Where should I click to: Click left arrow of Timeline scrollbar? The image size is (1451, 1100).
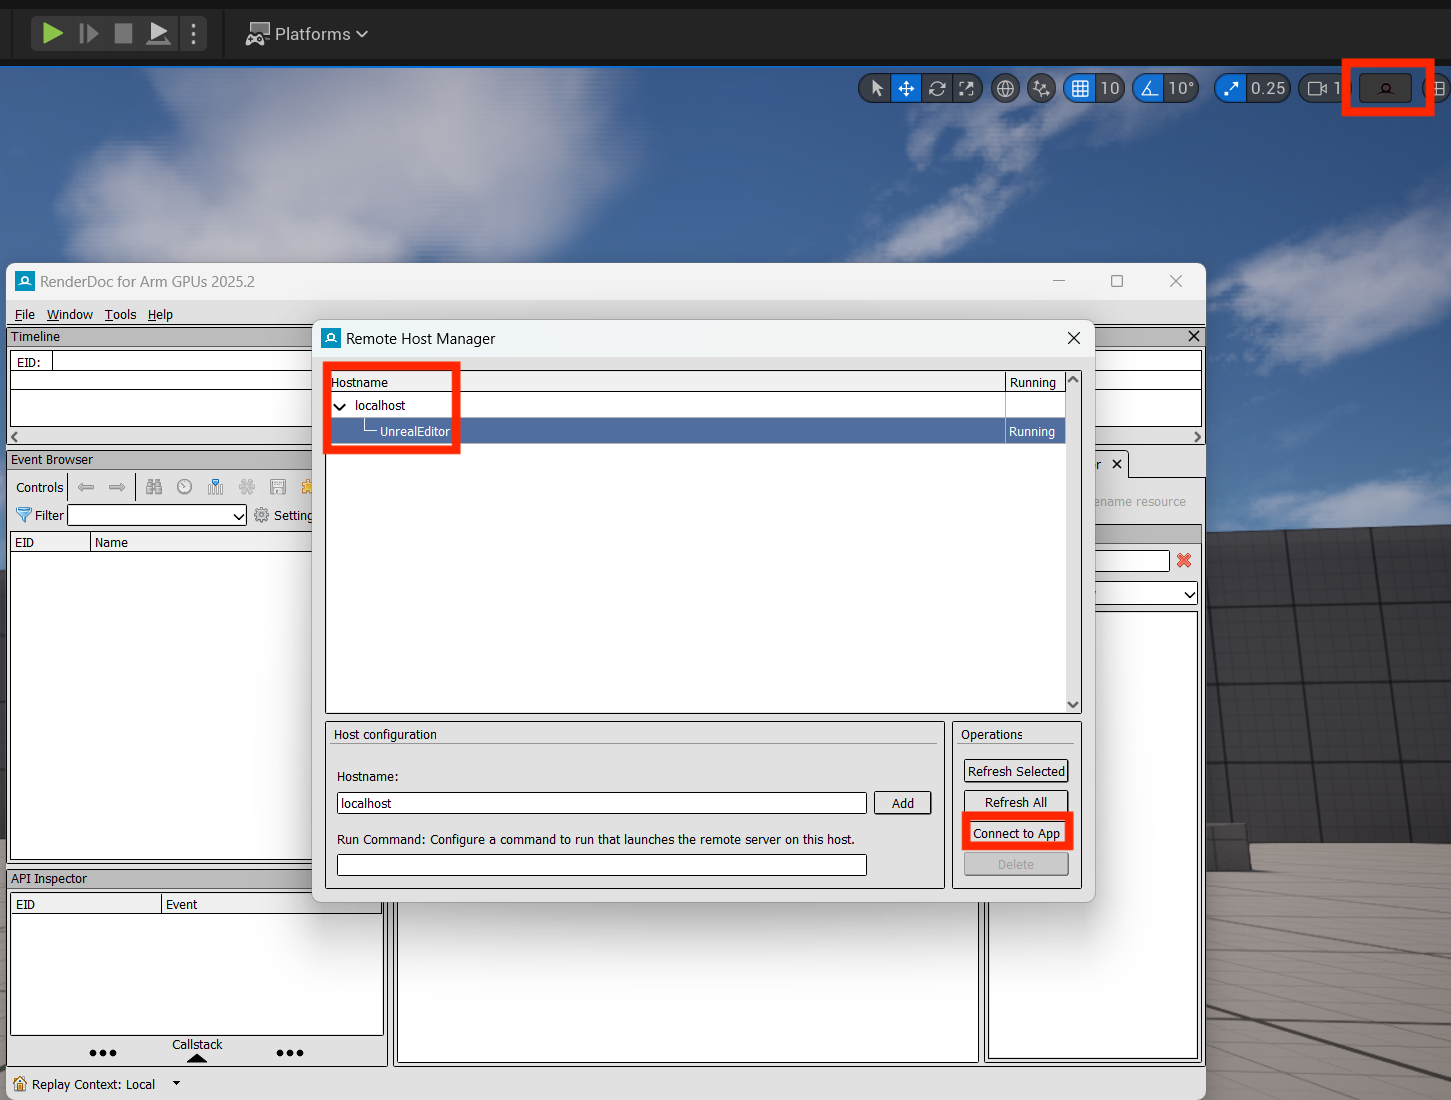pos(14,437)
